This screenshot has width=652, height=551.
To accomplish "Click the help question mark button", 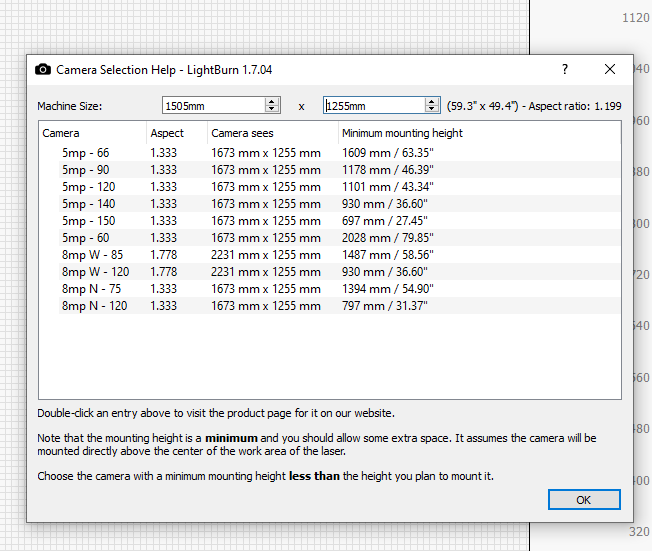I will 565,69.
